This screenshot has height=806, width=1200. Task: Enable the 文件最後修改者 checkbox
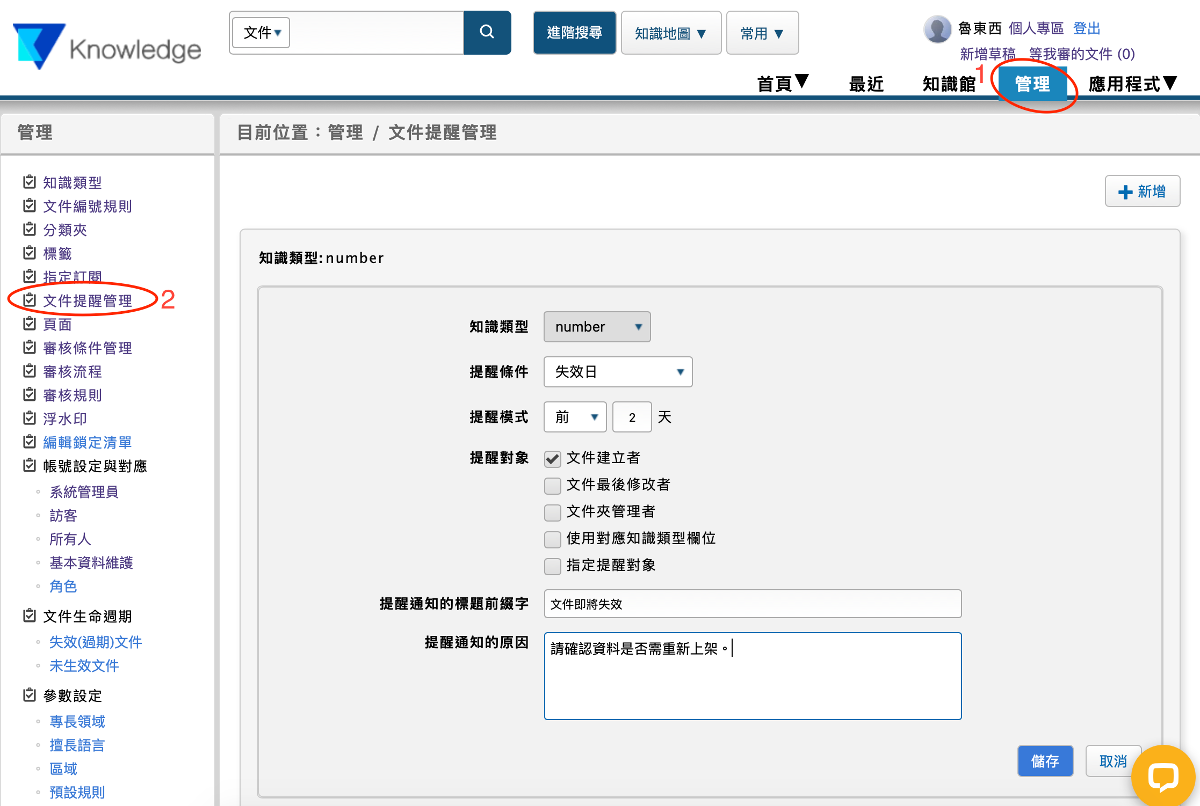[552, 485]
